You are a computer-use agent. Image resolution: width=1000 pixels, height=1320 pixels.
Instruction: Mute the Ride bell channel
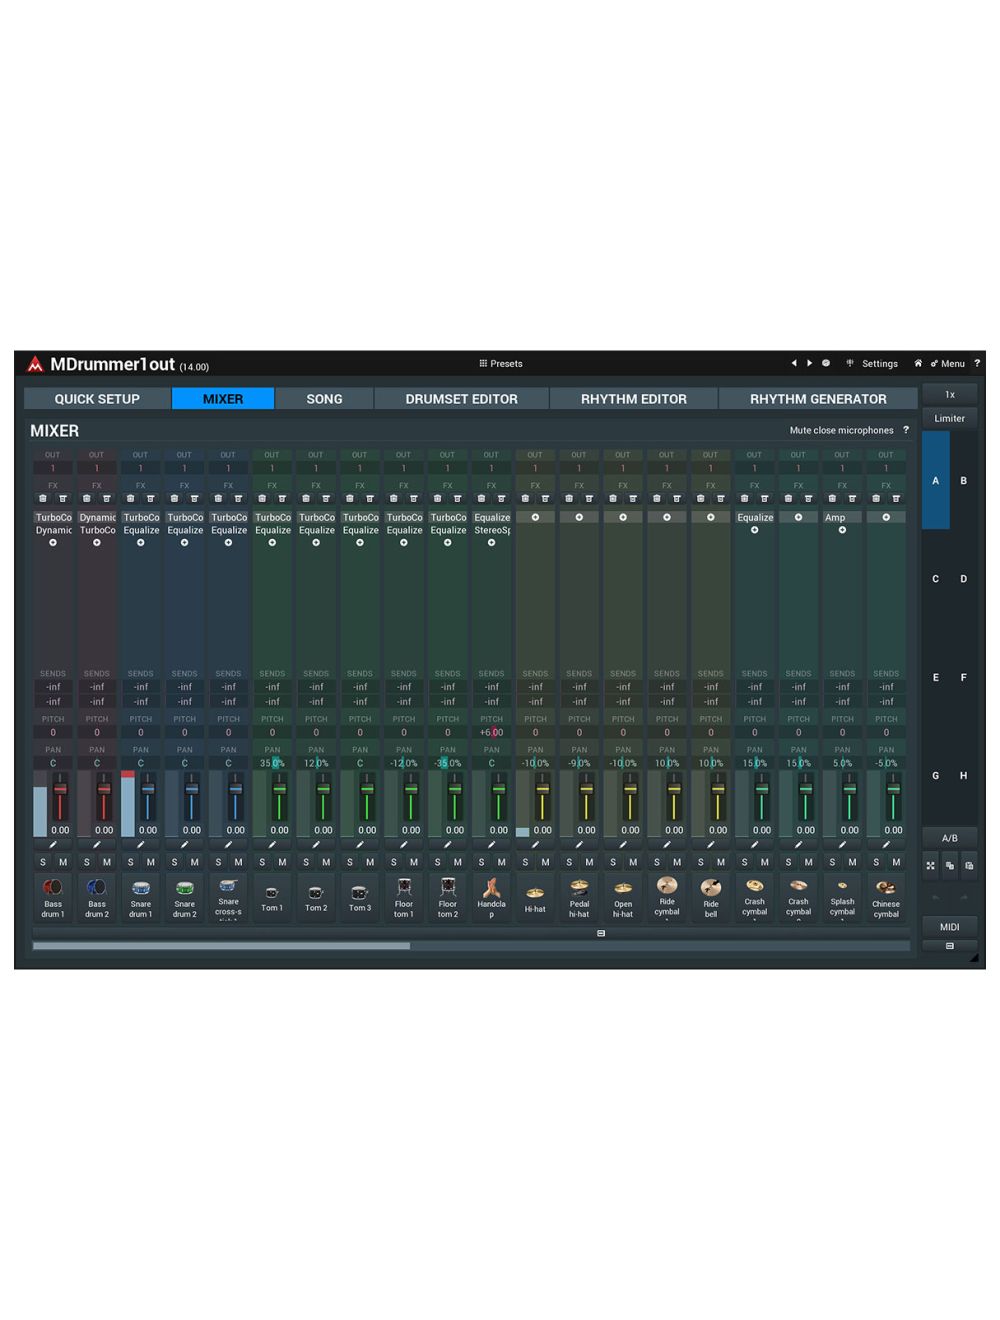pyautogui.click(x=721, y=862)
